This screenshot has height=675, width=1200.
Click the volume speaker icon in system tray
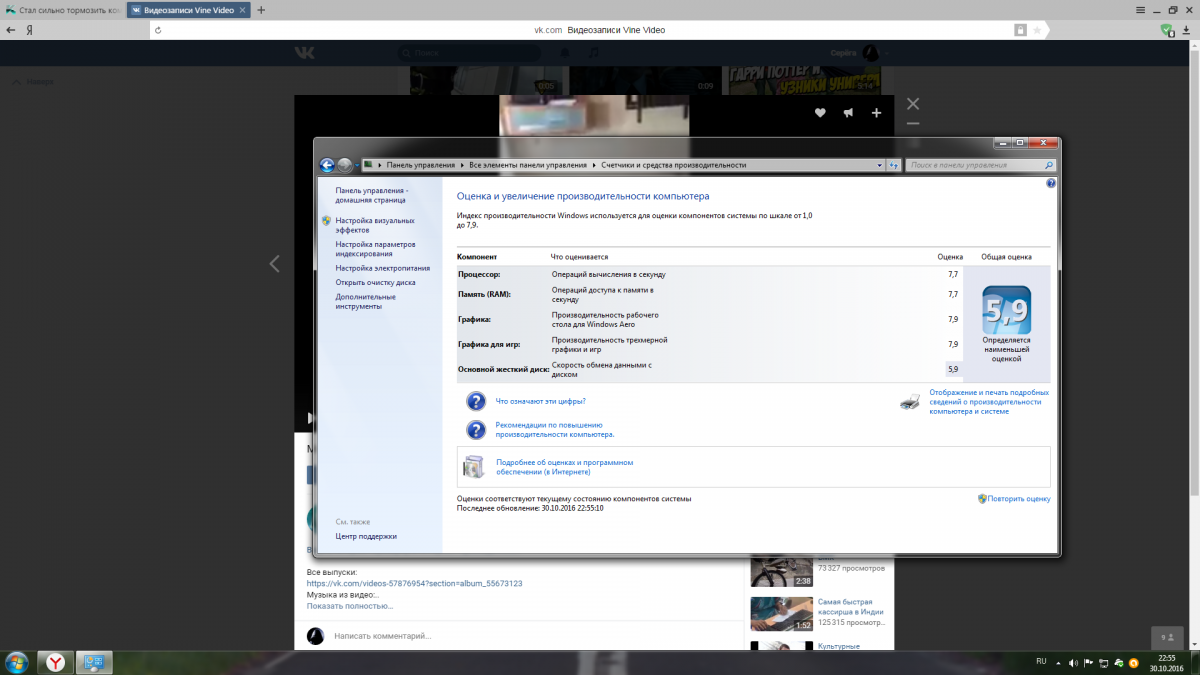point(1073,662)
